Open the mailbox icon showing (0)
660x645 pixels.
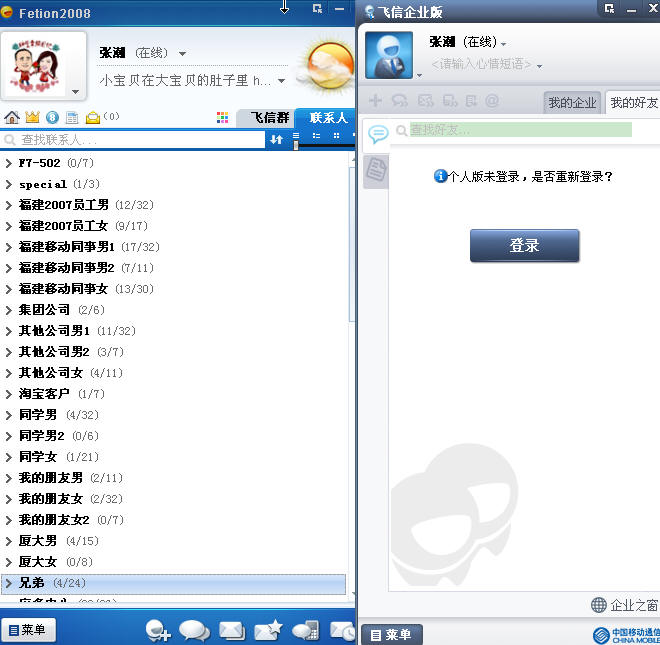click(x=93, y=118)
